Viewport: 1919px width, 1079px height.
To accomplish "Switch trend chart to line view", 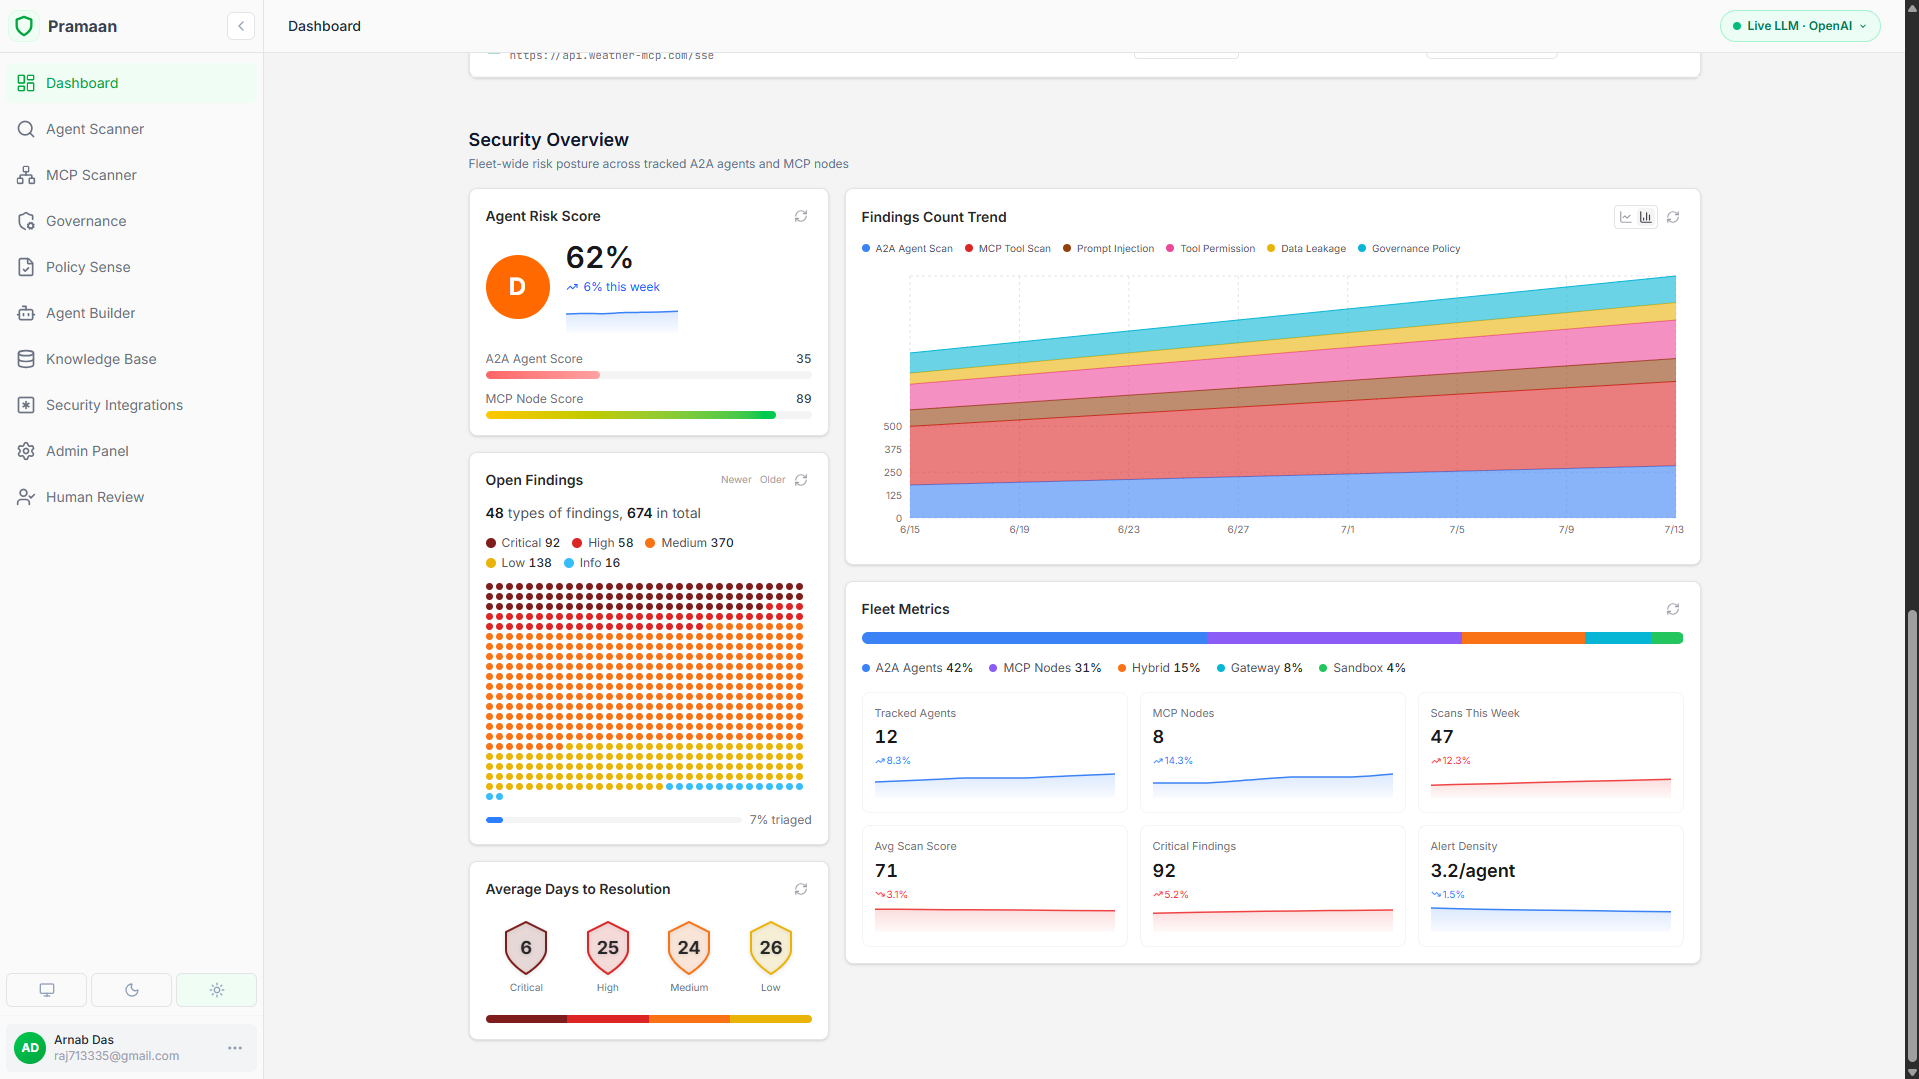I will (x=1626, y=217).
